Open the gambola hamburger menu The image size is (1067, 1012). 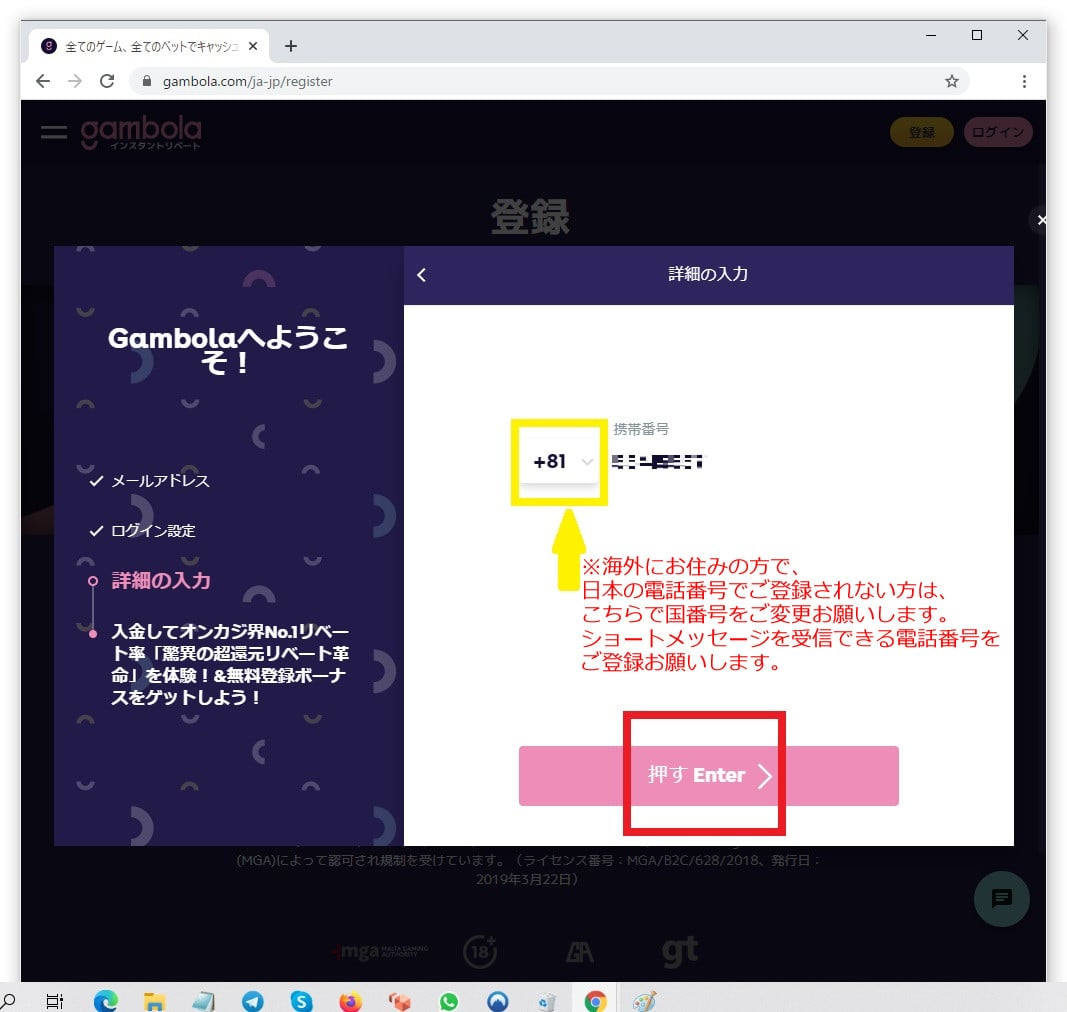pos(54,132)
